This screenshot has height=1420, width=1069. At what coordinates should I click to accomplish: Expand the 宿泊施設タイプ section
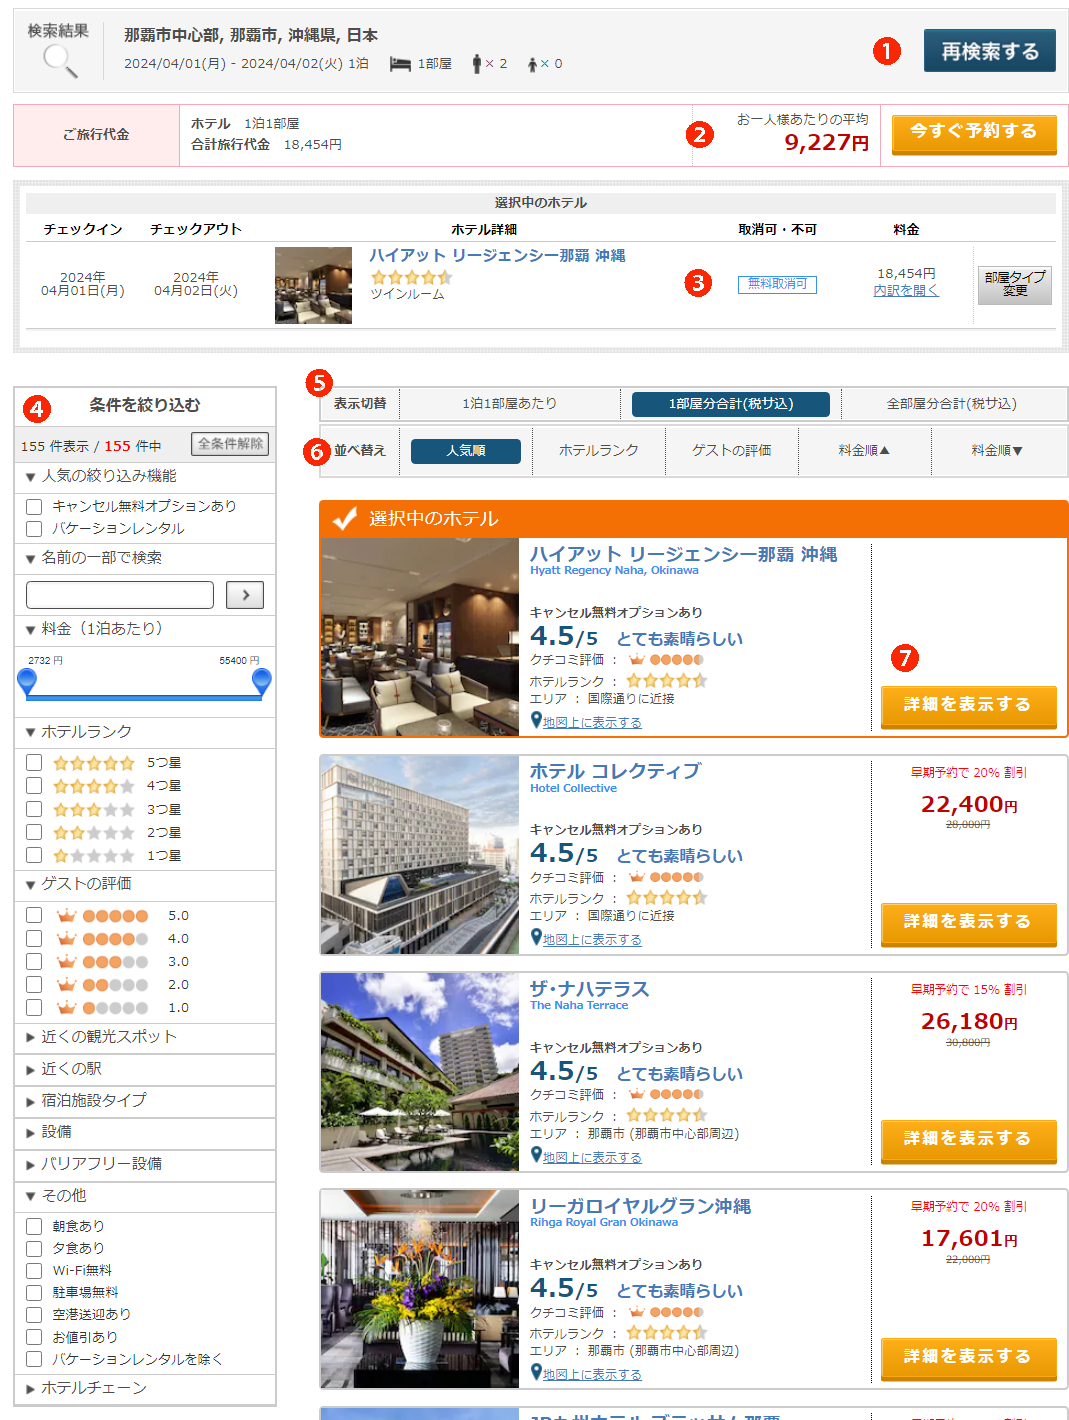click(145, 1100)
